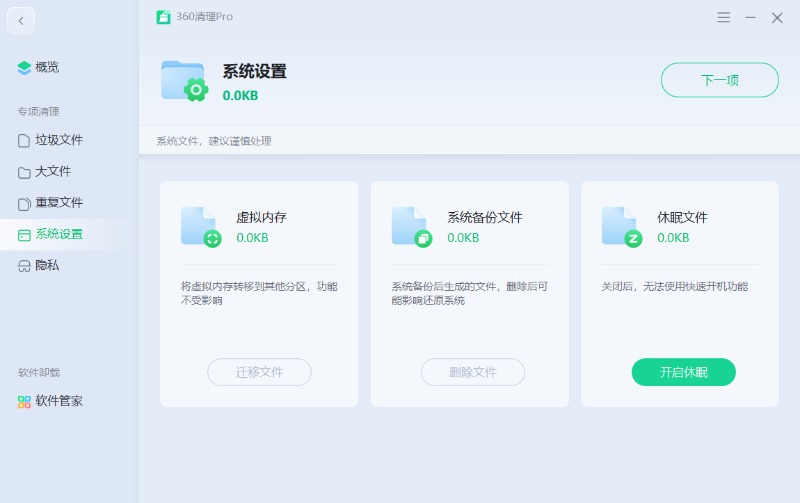Click the 垃圾文件 file icon
The width and height of the screenshot is (800, 503).
click(x=23, y=140)
